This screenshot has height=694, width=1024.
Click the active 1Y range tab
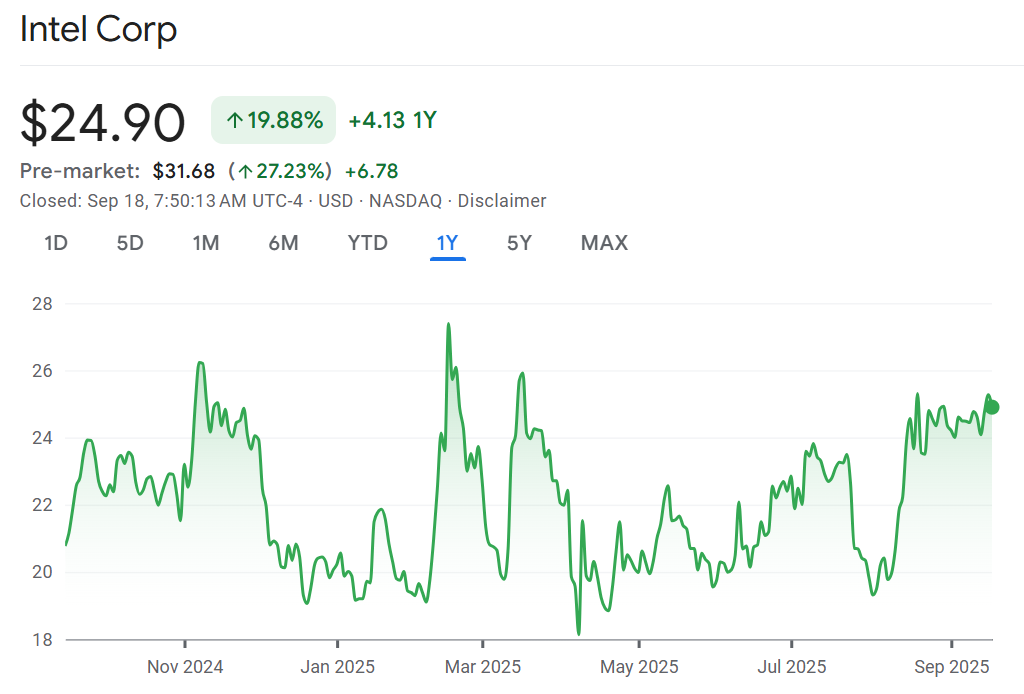pyautogui.click(x=447, y=243)
